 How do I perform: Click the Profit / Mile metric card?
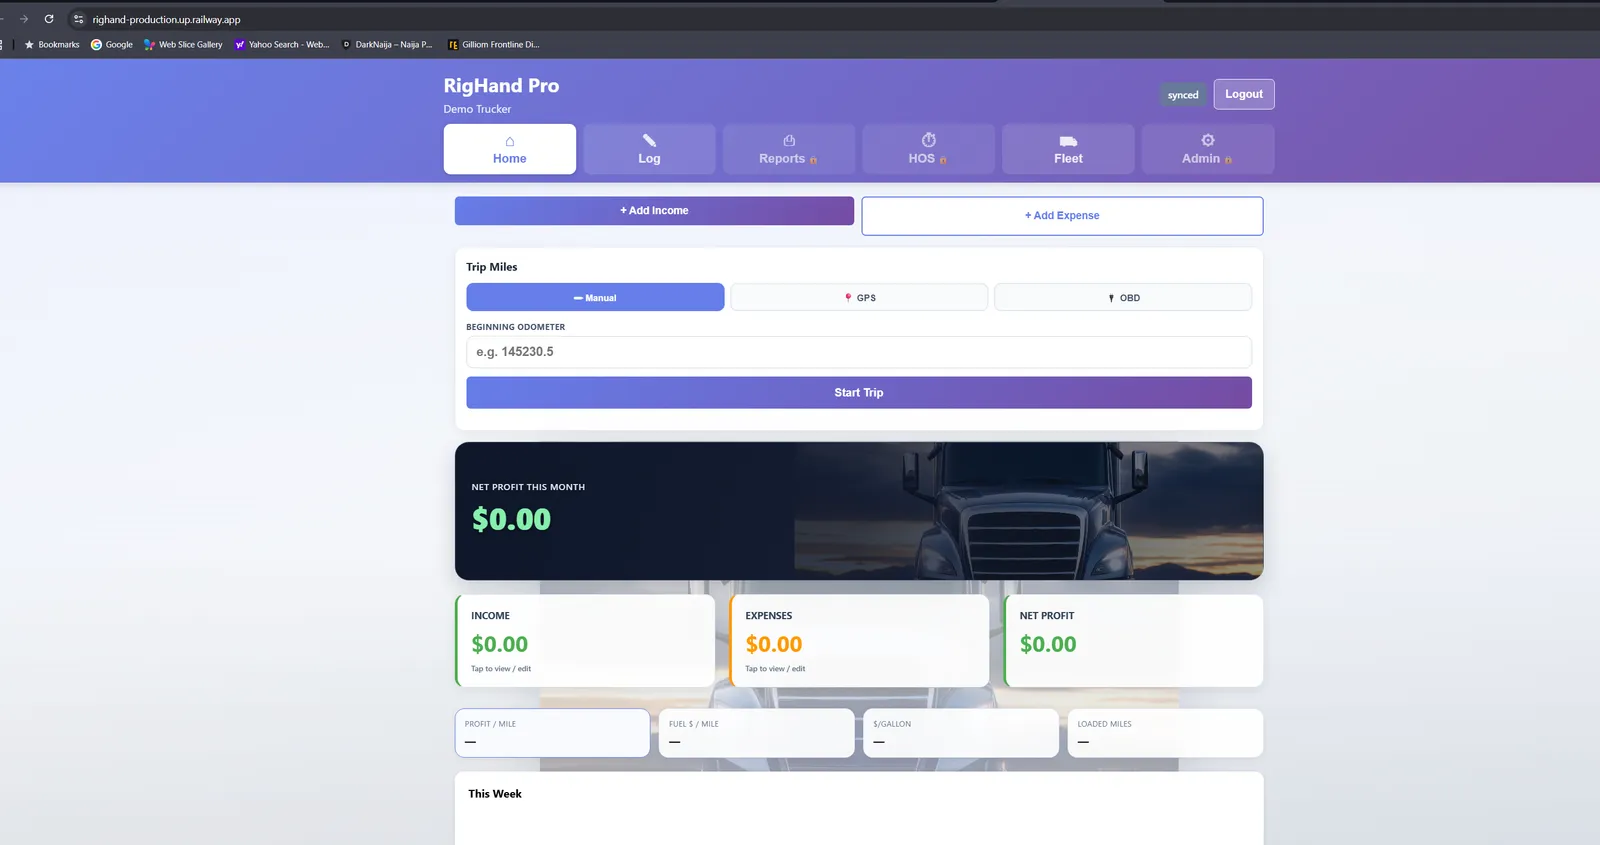coord(552,733)
